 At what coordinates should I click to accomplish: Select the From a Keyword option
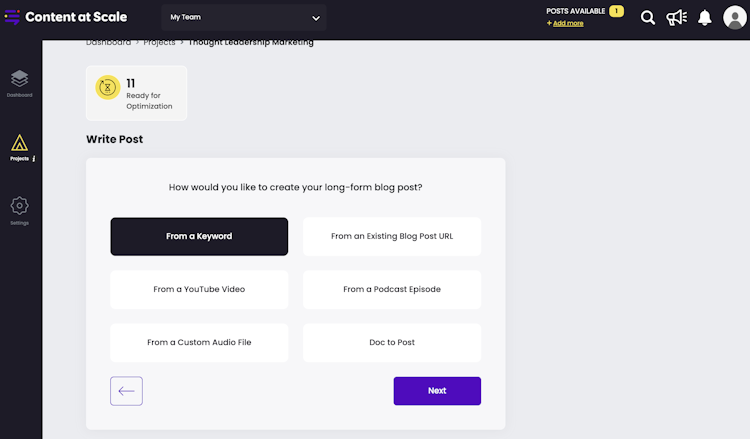[199, 237]
